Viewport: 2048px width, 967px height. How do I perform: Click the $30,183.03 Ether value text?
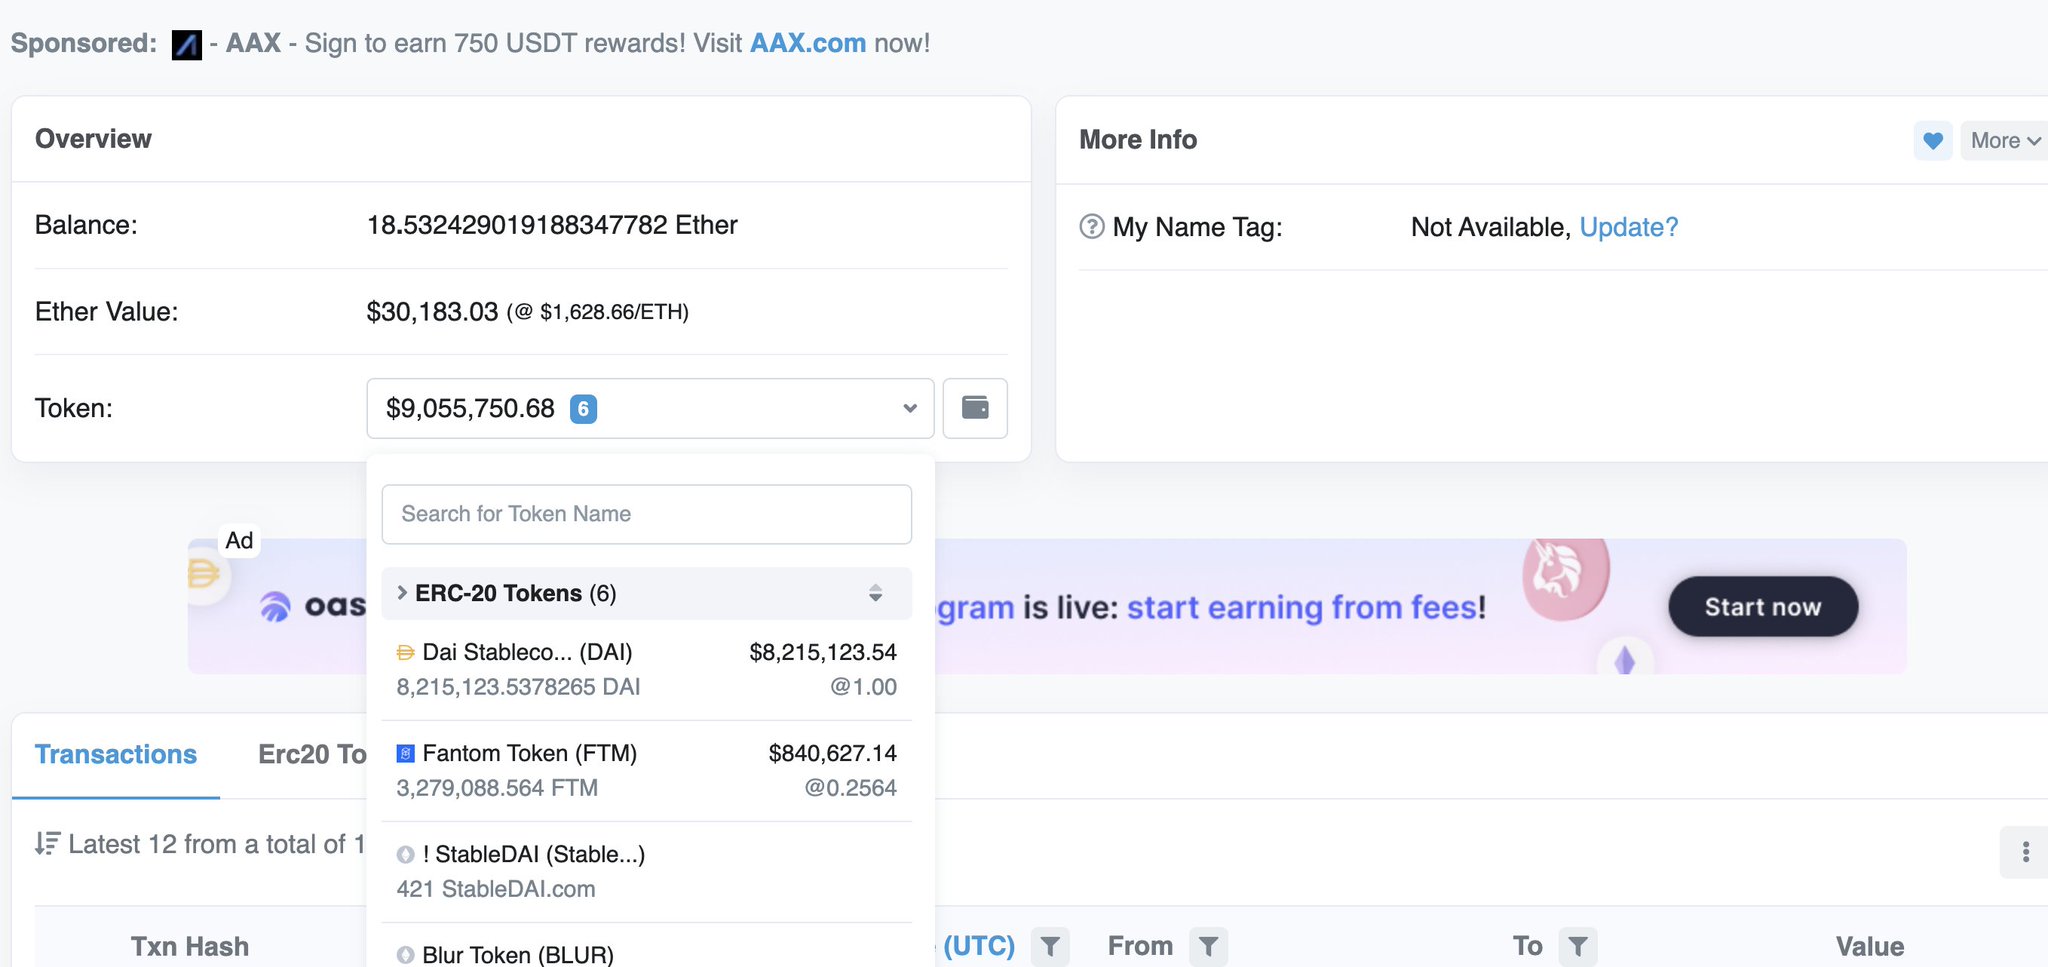(x=432, y=312)
